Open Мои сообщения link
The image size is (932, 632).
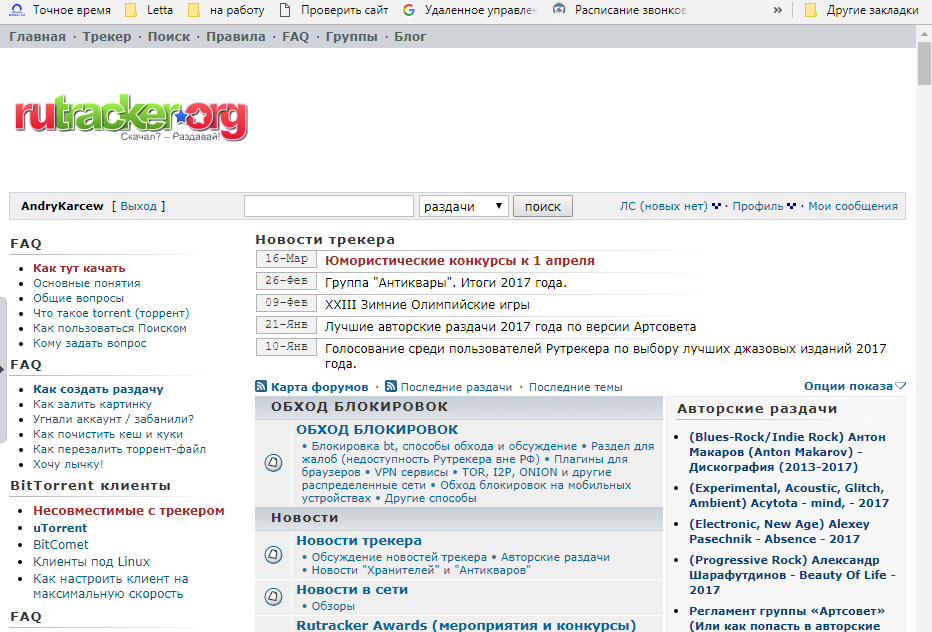pyautogui.click(x=853, y=206)
